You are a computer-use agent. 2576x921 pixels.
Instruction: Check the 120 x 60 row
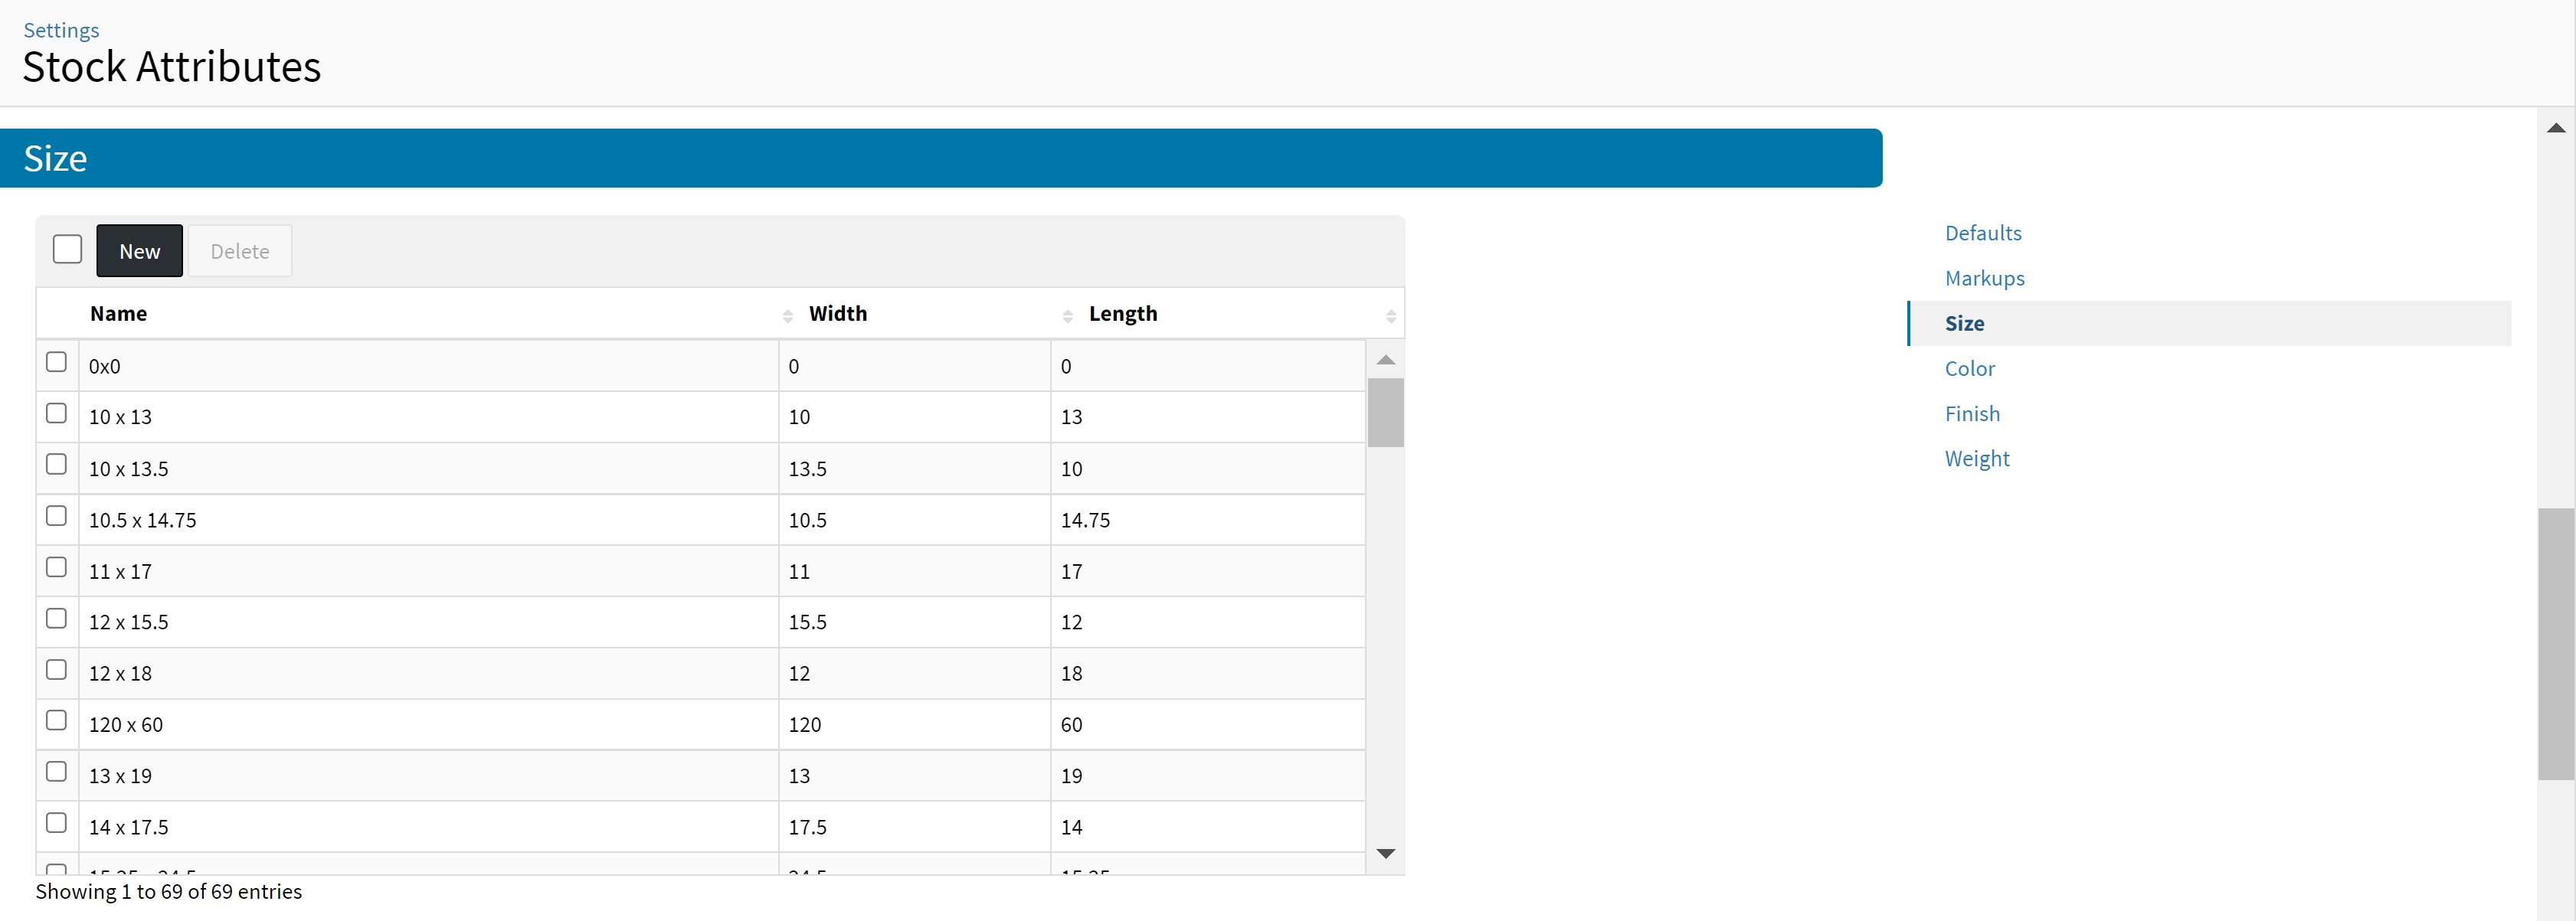point(57,720)
